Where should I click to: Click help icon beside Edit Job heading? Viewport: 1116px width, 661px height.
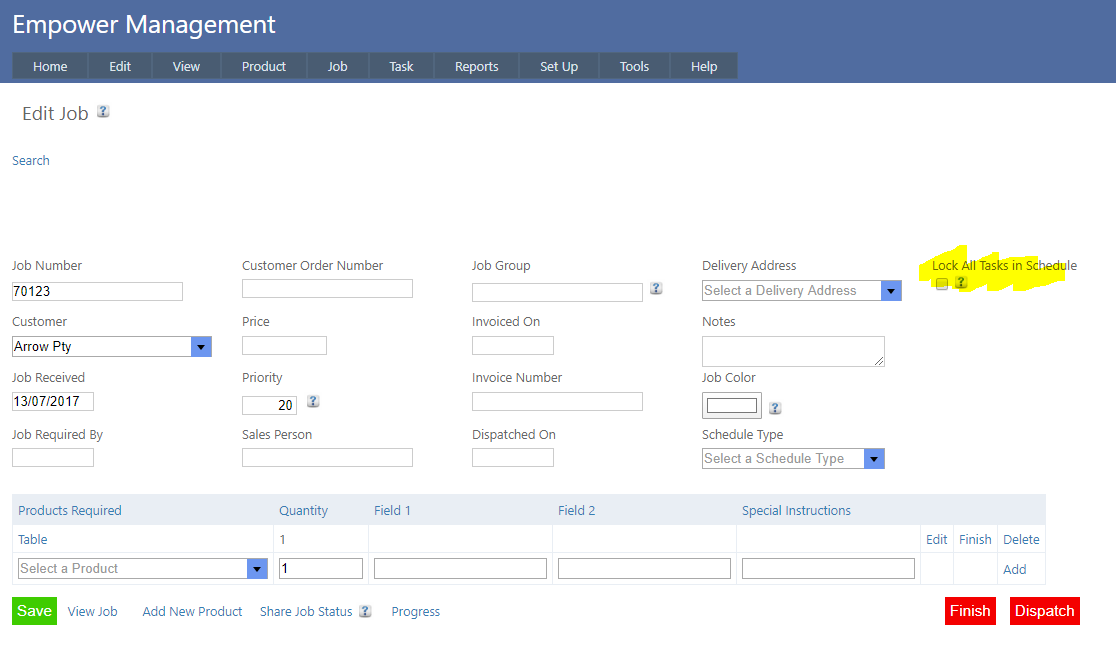[103, 112]
